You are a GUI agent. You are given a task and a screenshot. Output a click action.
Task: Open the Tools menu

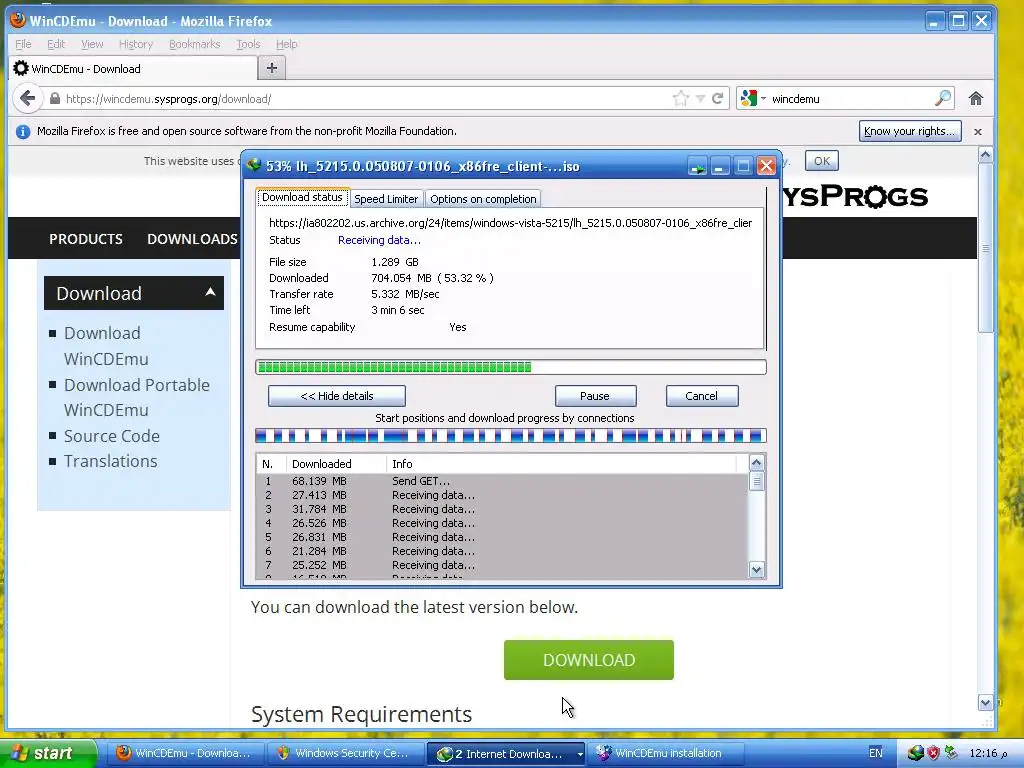click(x=248, y=44)
